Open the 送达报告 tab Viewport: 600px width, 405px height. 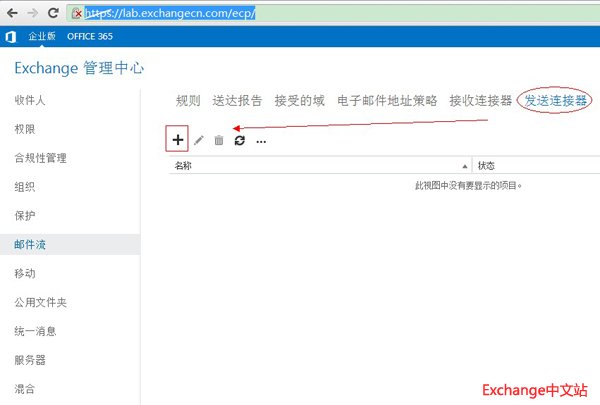pyautogui.click(x=237, y=101)
